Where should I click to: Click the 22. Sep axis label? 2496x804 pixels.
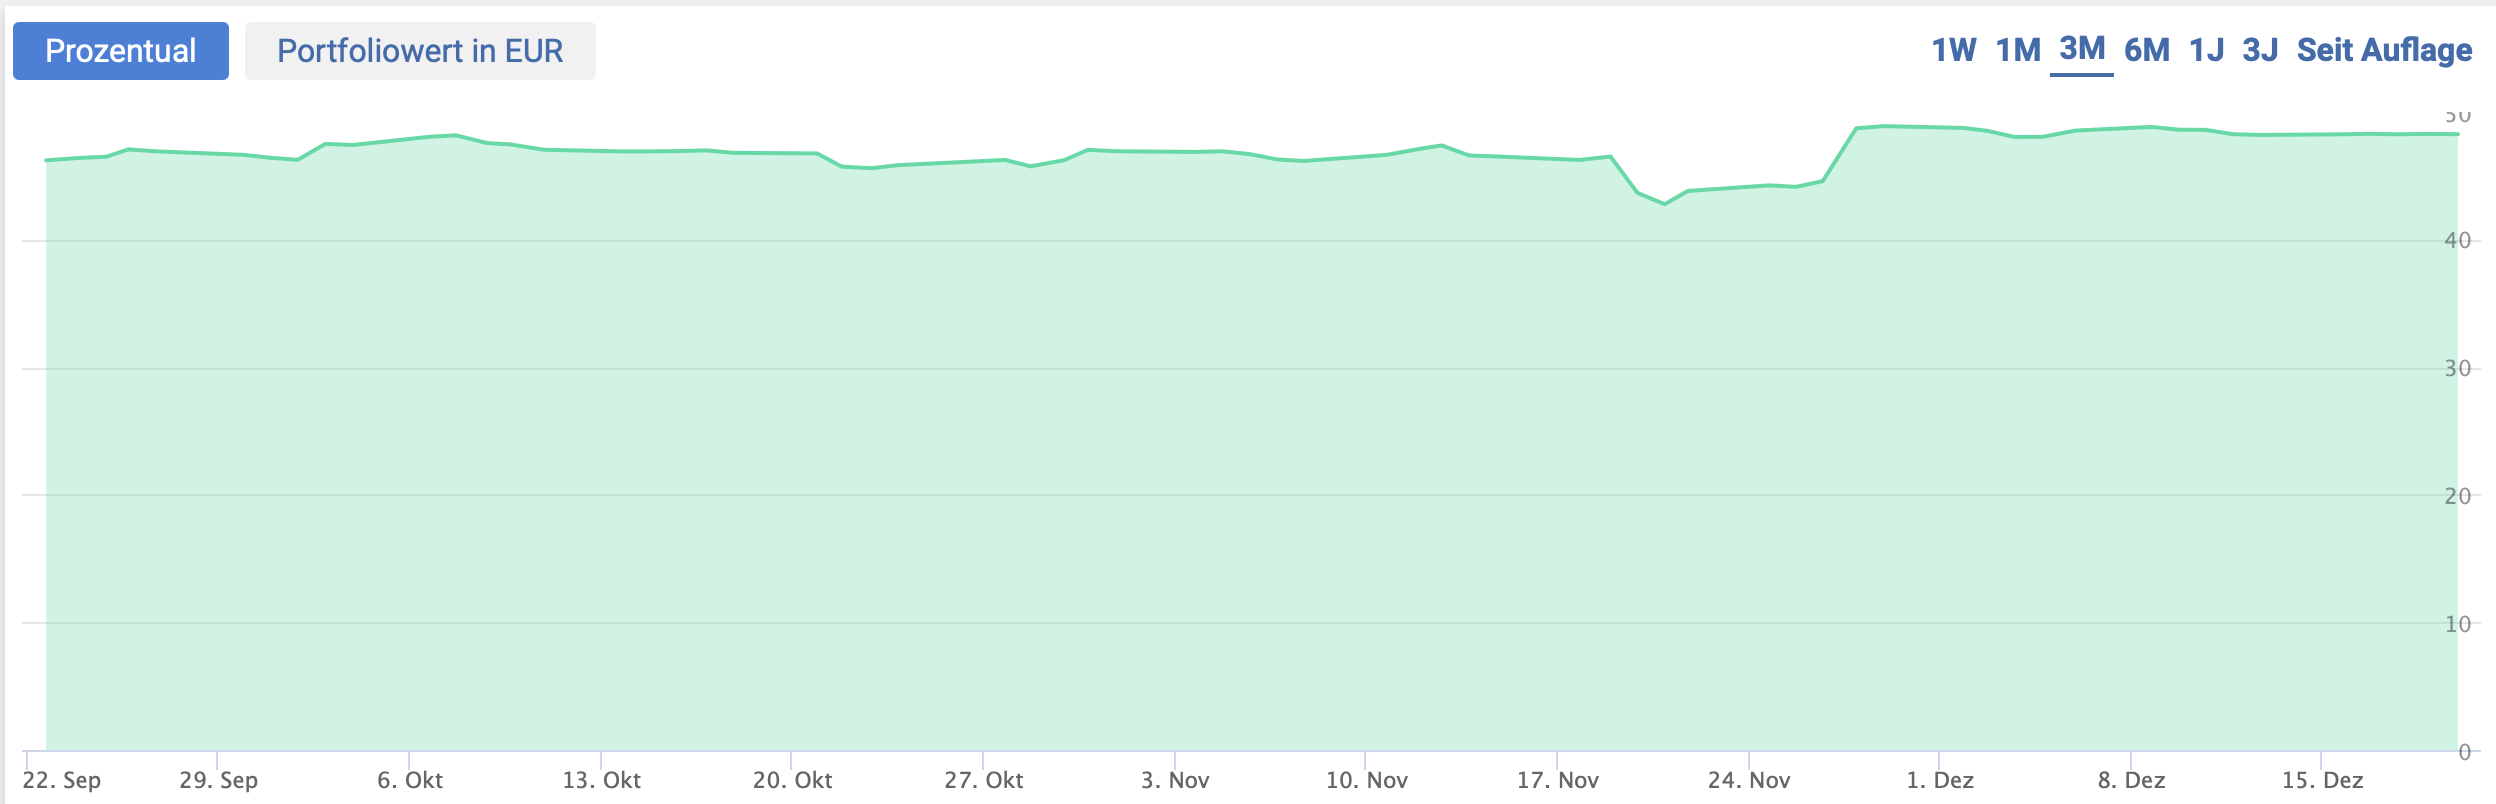tap(62, 780)
